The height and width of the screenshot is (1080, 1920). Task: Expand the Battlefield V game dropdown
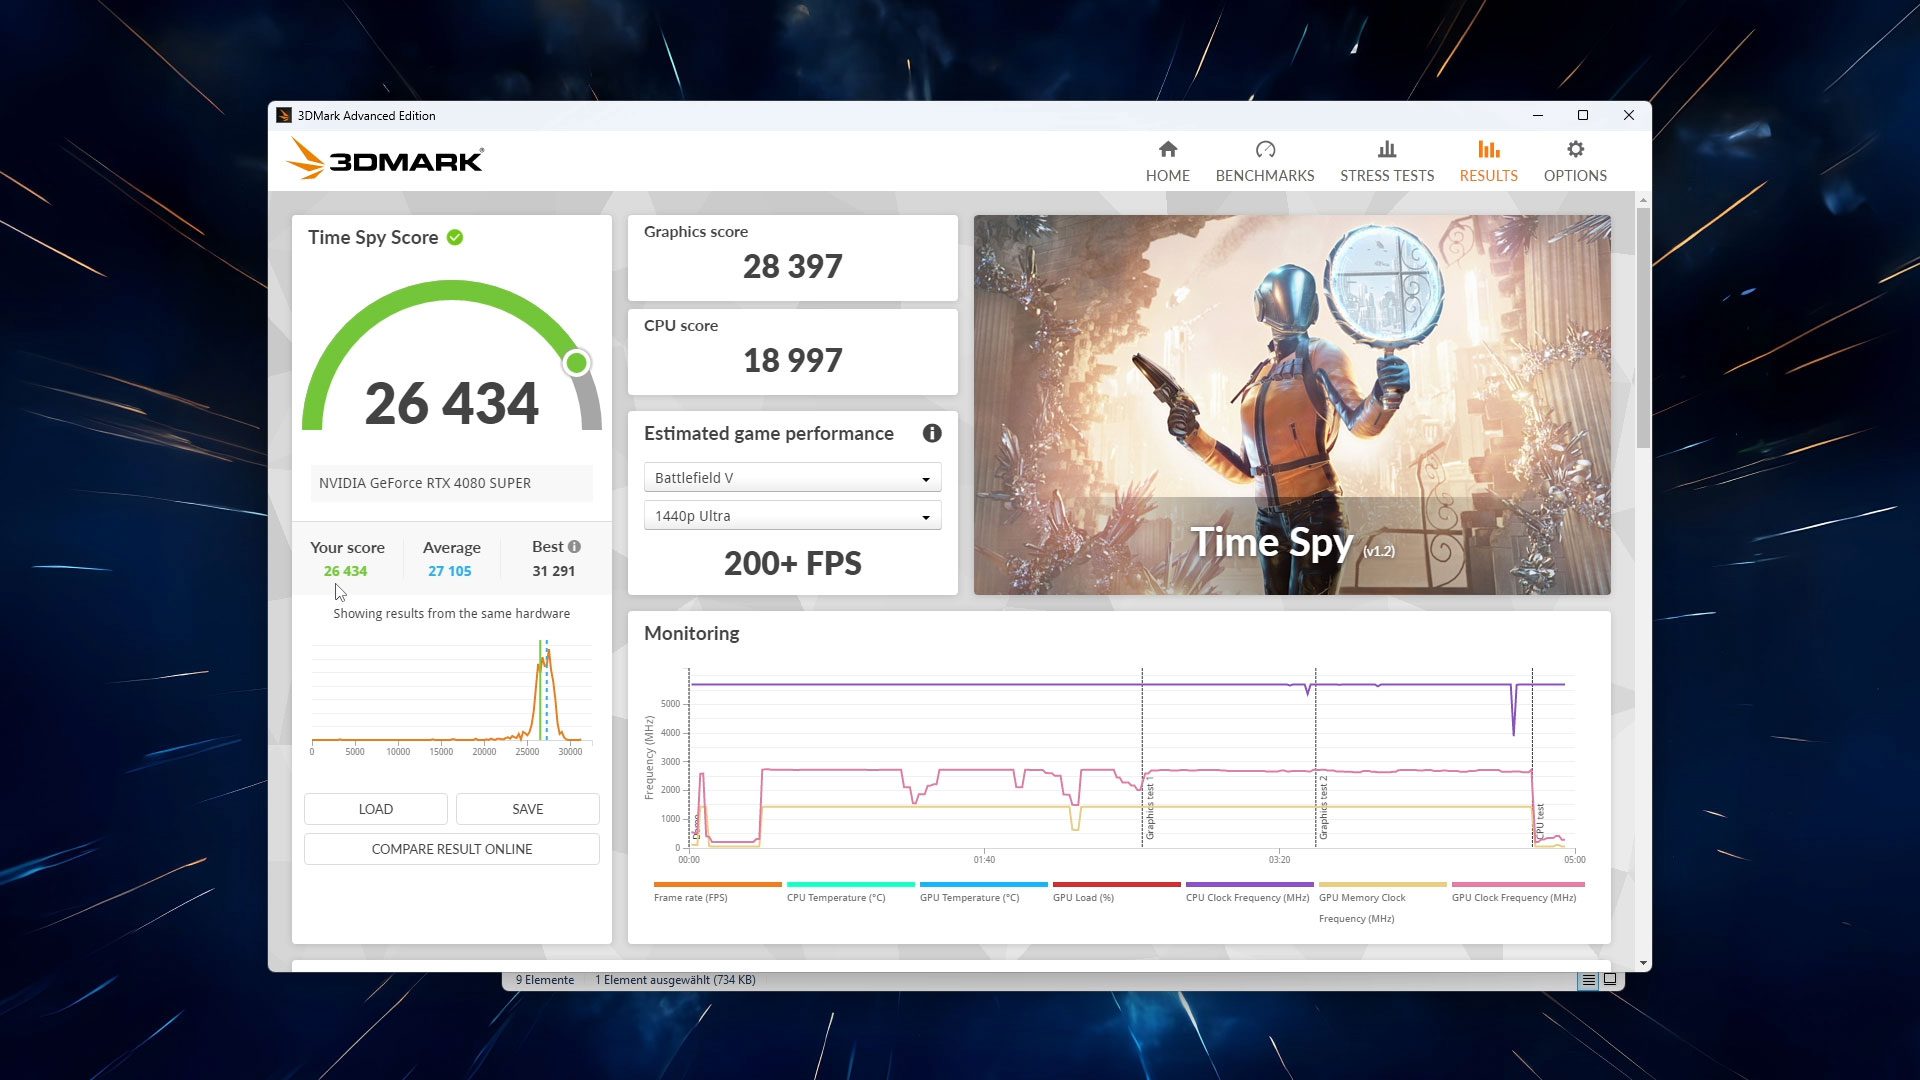(792, 478)
